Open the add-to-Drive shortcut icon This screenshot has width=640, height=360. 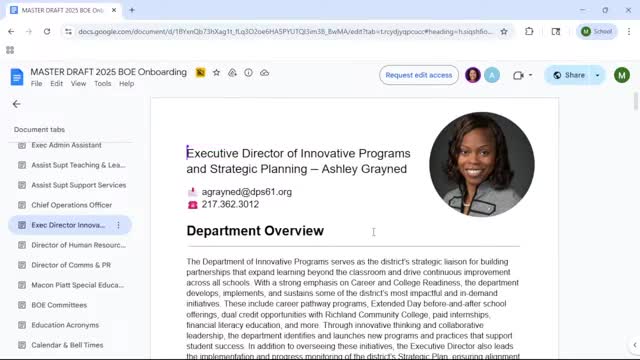pyautogui.click(x=232, y=73)
